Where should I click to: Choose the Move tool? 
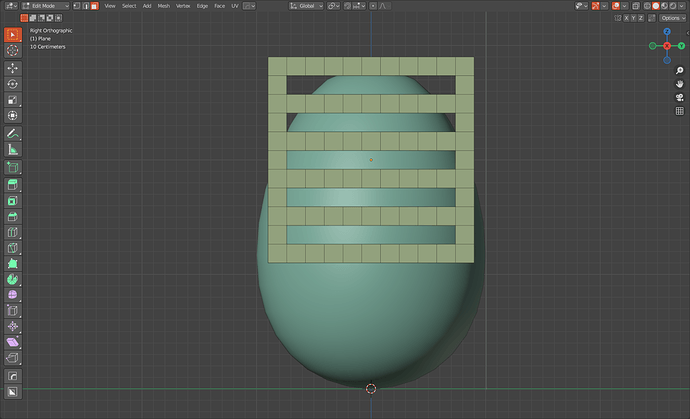[x=13, y=68]
